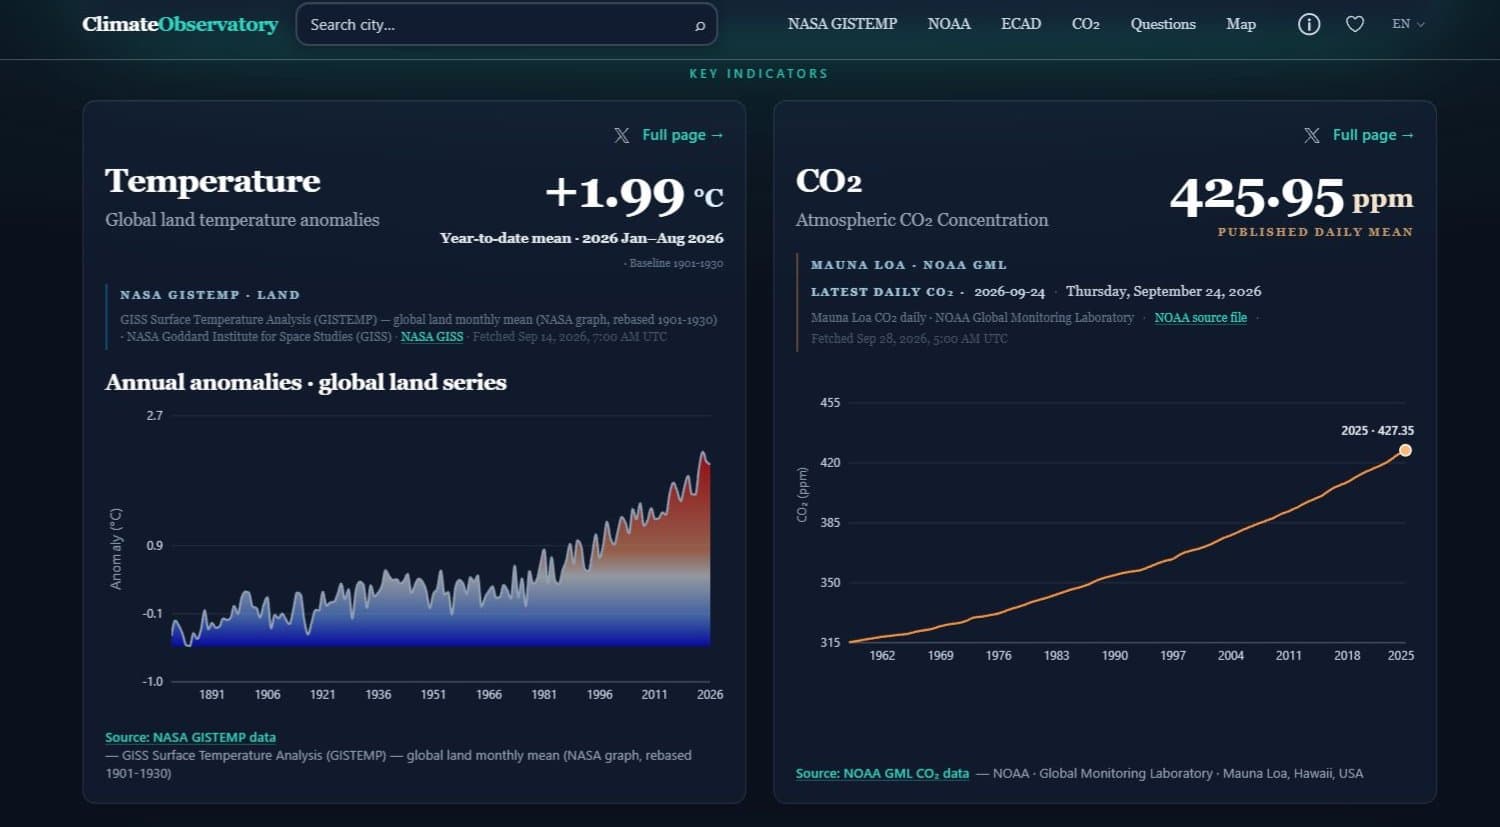Open CO₂ navigation item
The width and height of the screenshot is (1500, 827).
click(x=1086, y=24)
